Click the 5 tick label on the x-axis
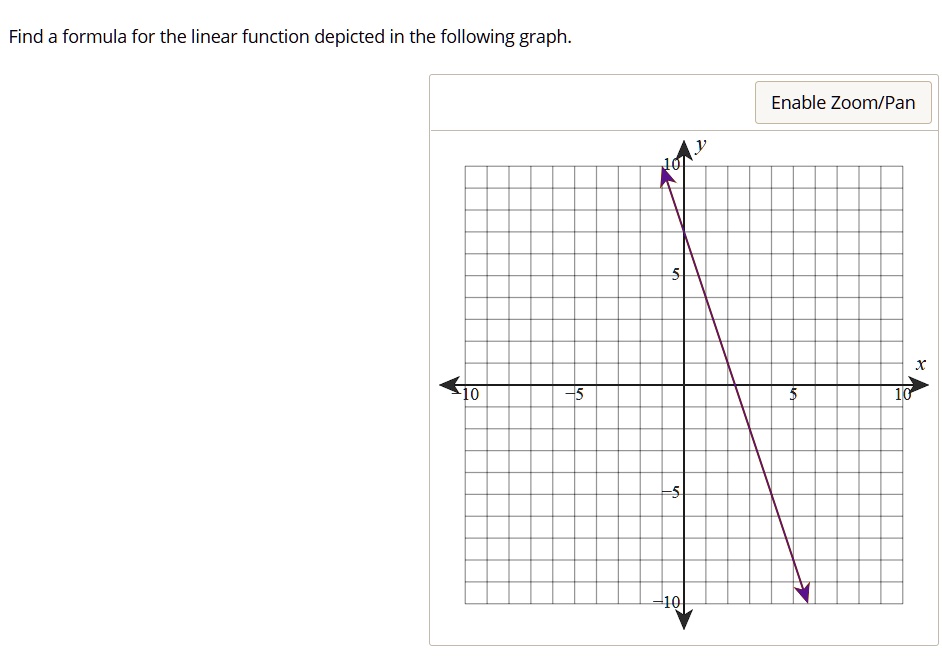Image resolution: width=942 pixels, height=656 pixels. point(792,395)
